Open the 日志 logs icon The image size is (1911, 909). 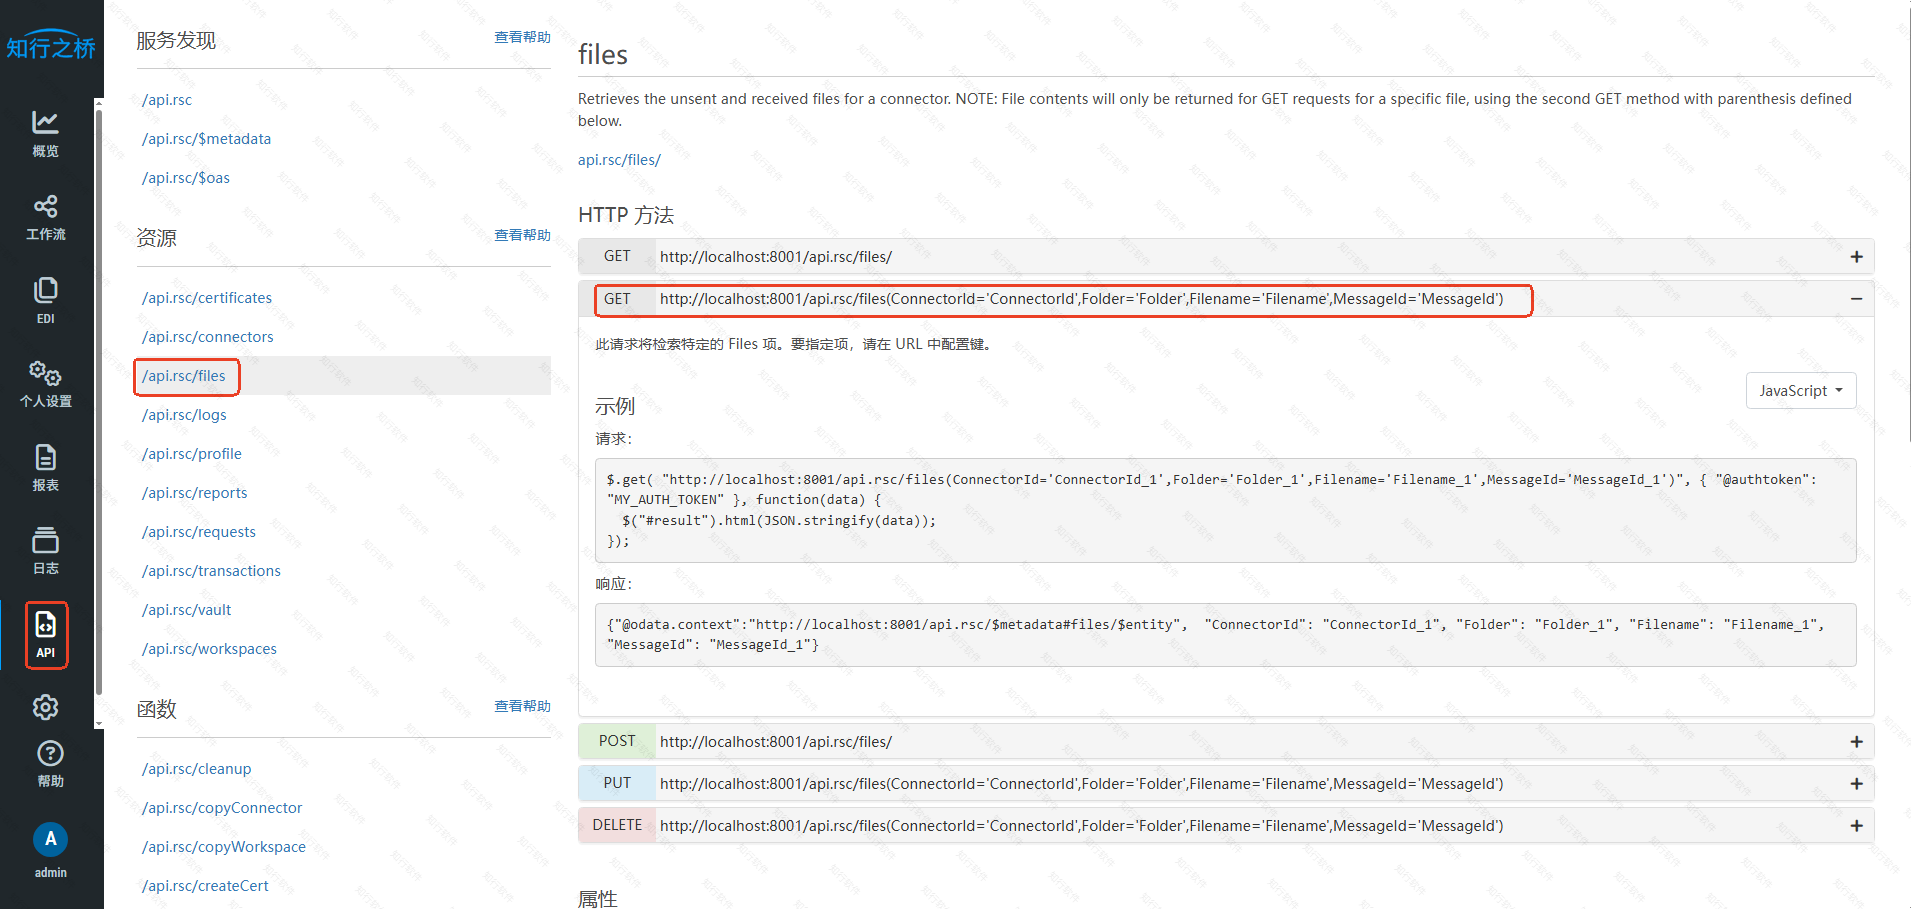pyautogui.click(x=45, y=551)
